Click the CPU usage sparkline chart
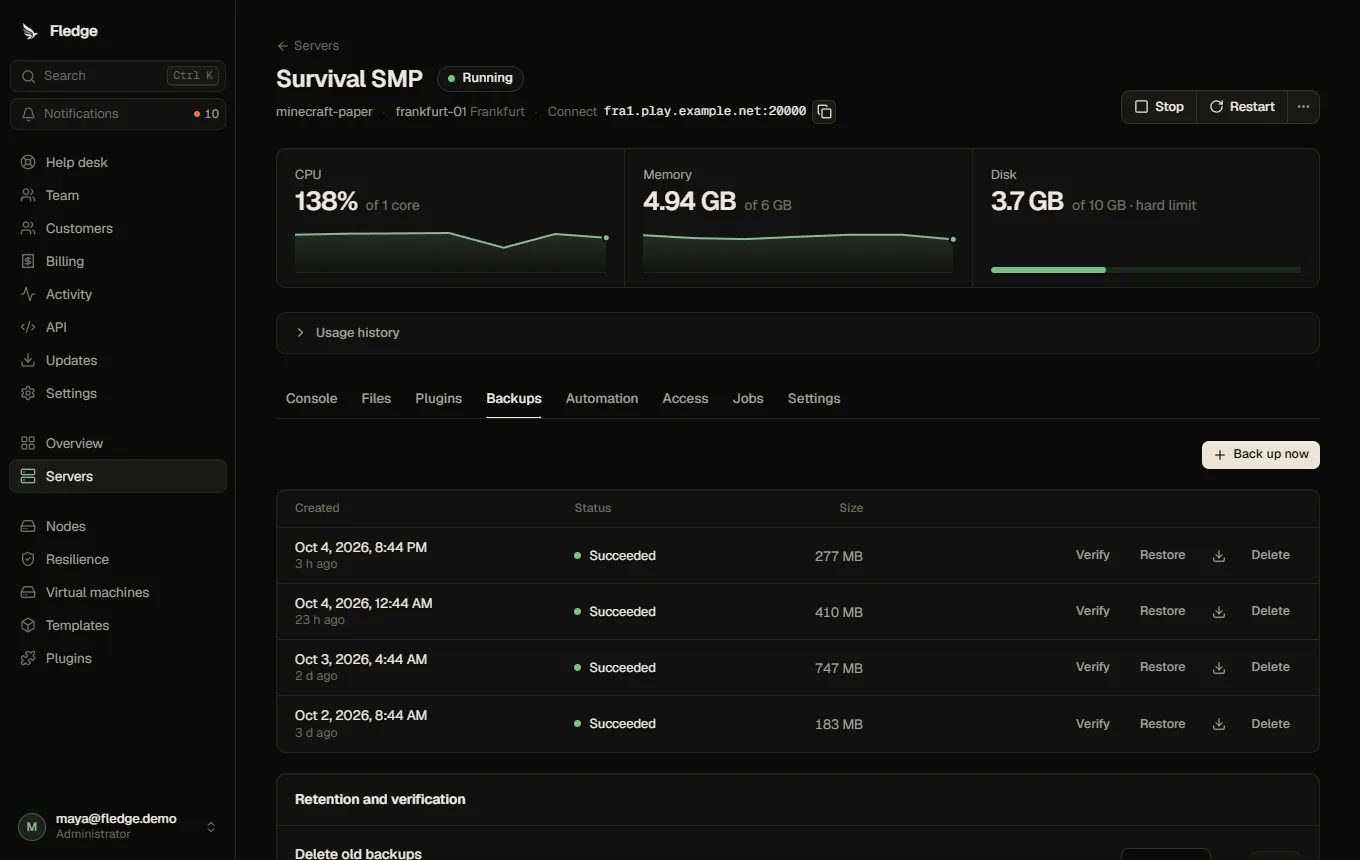Screen dimensions: 1360x860 click(450, 251)
